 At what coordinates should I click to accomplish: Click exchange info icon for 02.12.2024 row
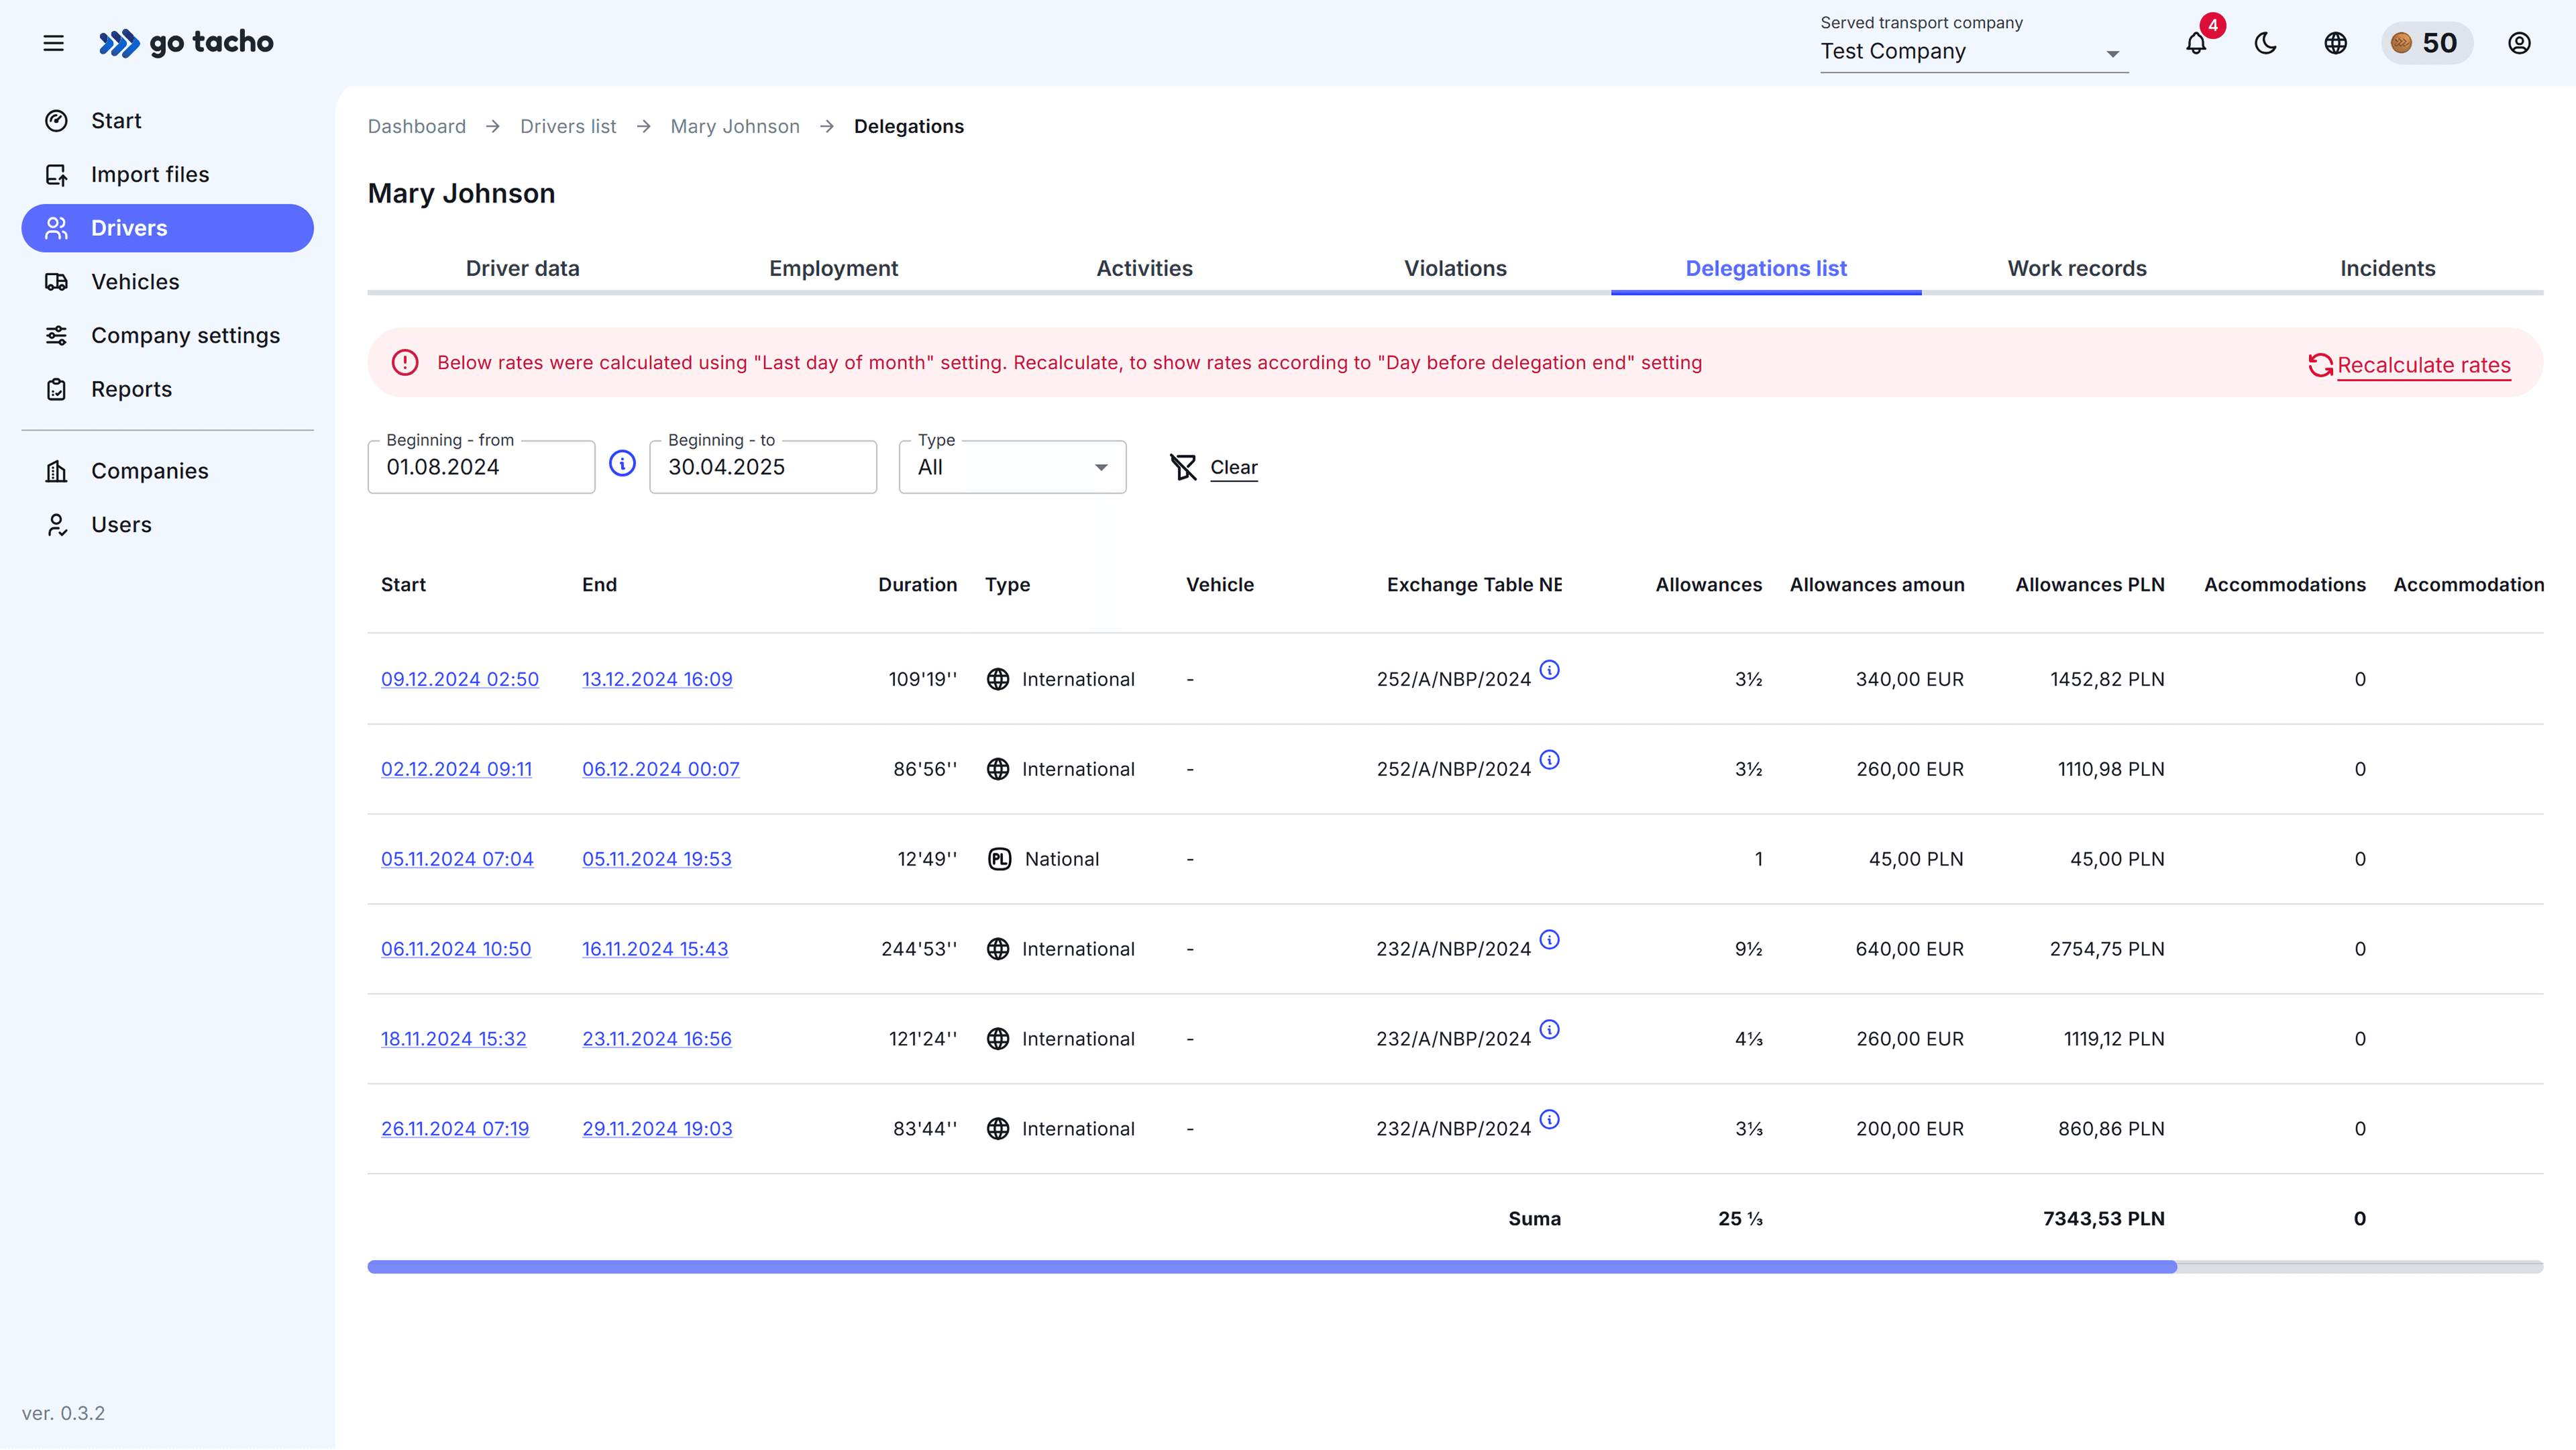pyautogui.click(x=1549, y=760)
